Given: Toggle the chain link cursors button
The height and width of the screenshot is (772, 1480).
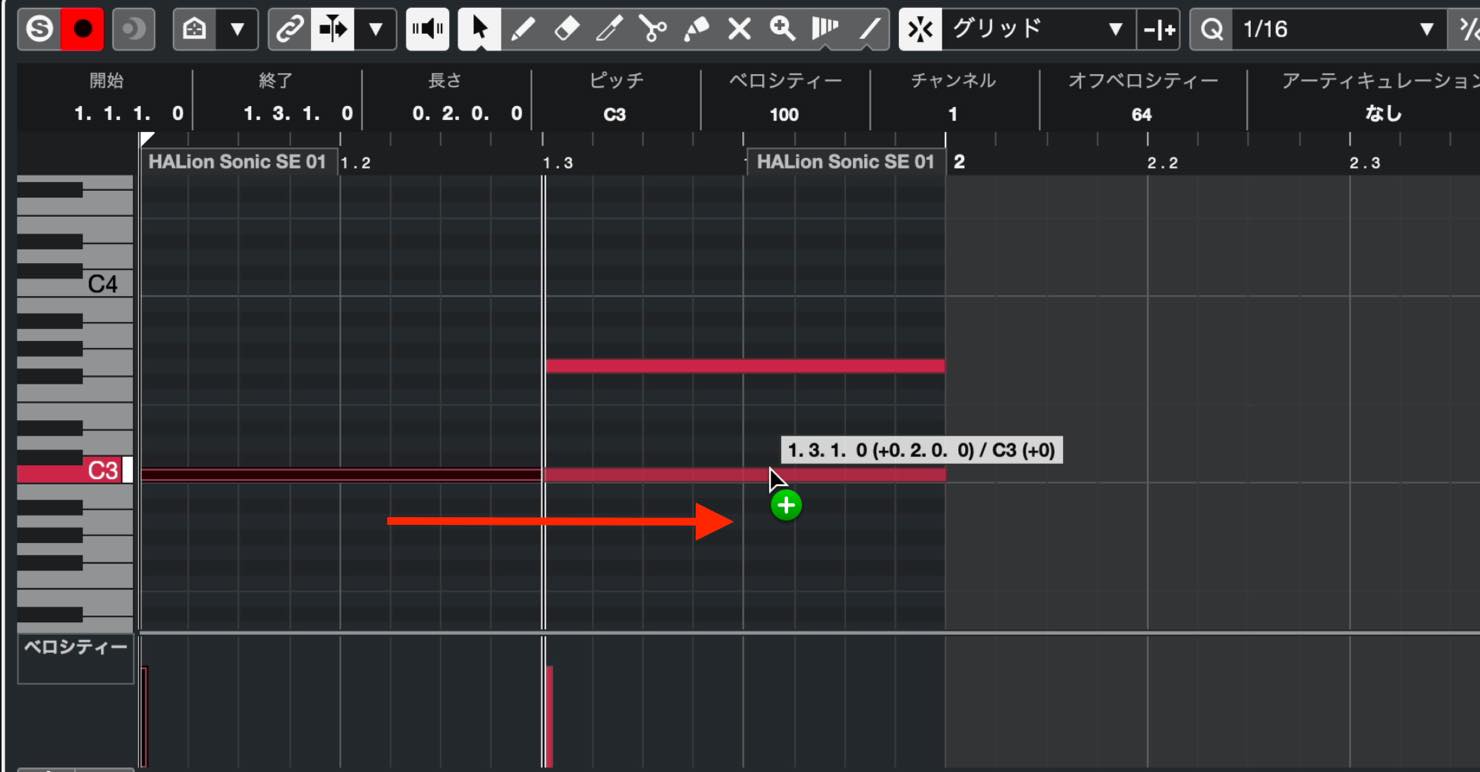Looking at the screenshot, I should point(289,29).
